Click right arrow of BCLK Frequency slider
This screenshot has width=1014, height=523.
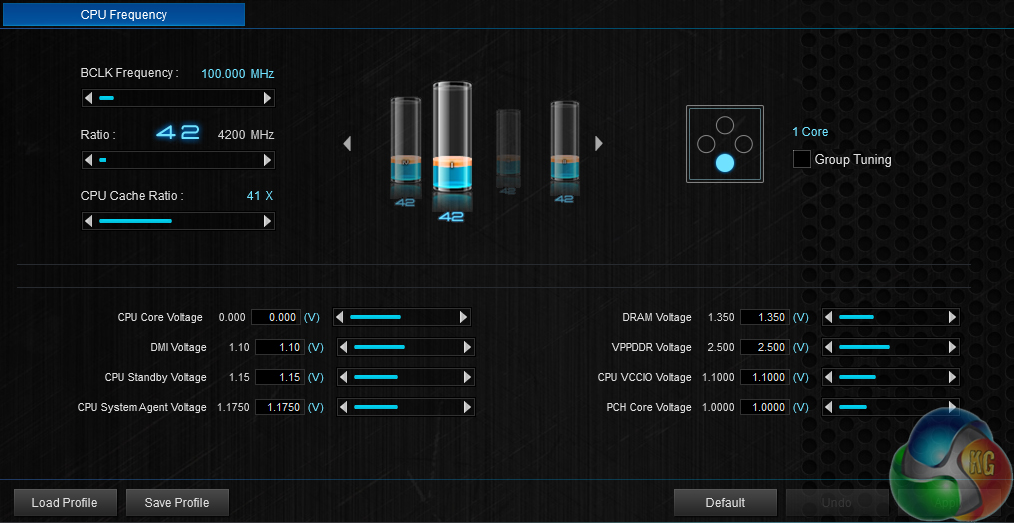click(267, 98)
